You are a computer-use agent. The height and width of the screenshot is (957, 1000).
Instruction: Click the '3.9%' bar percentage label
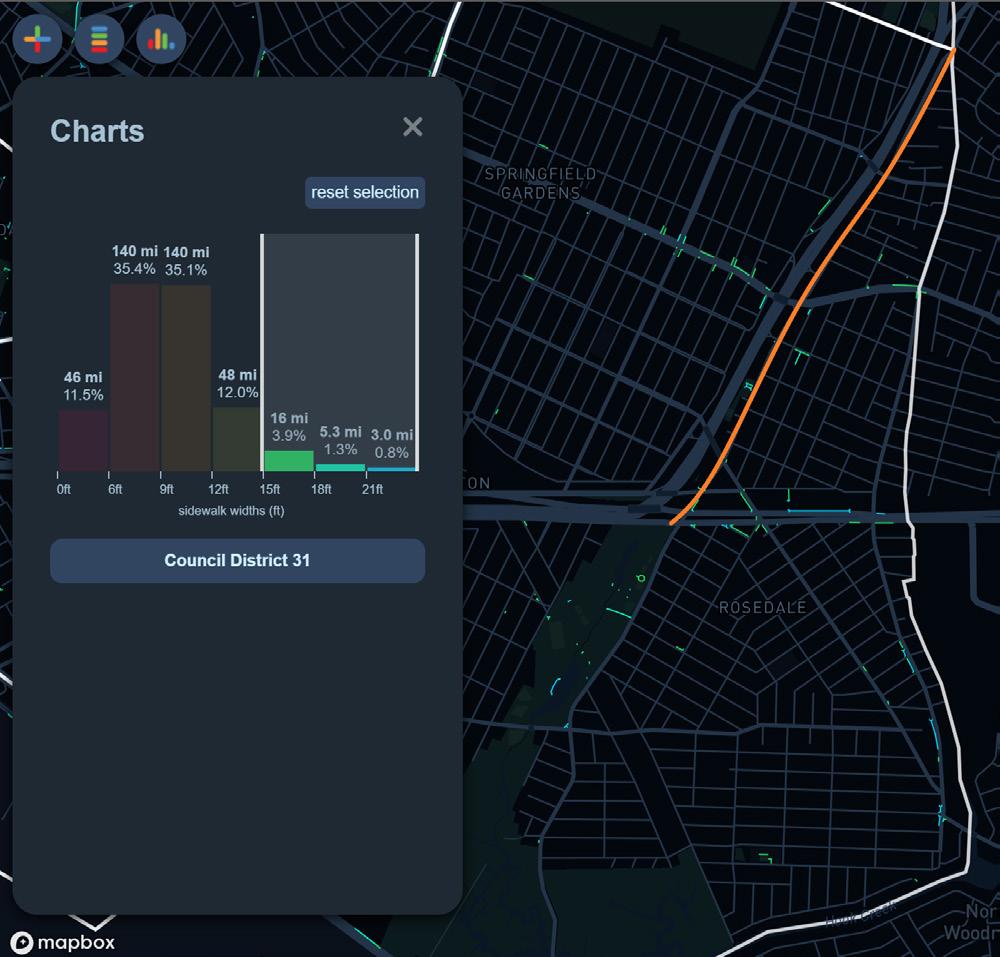(289, 435)
